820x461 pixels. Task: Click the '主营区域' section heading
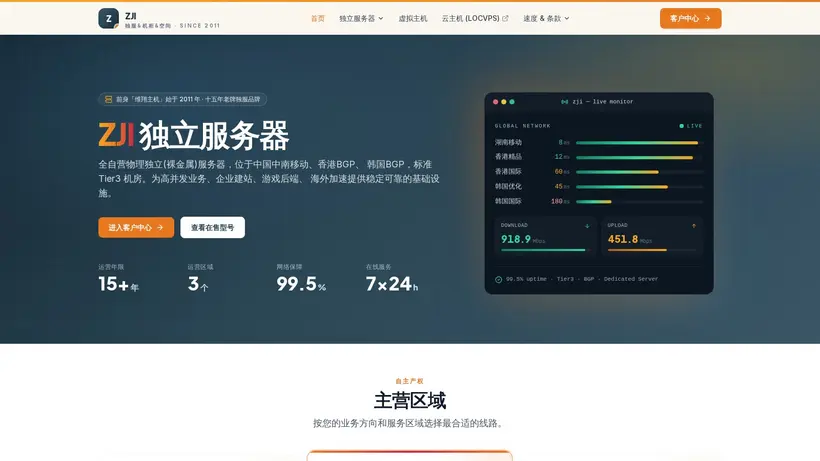click(x=409, y=400)
